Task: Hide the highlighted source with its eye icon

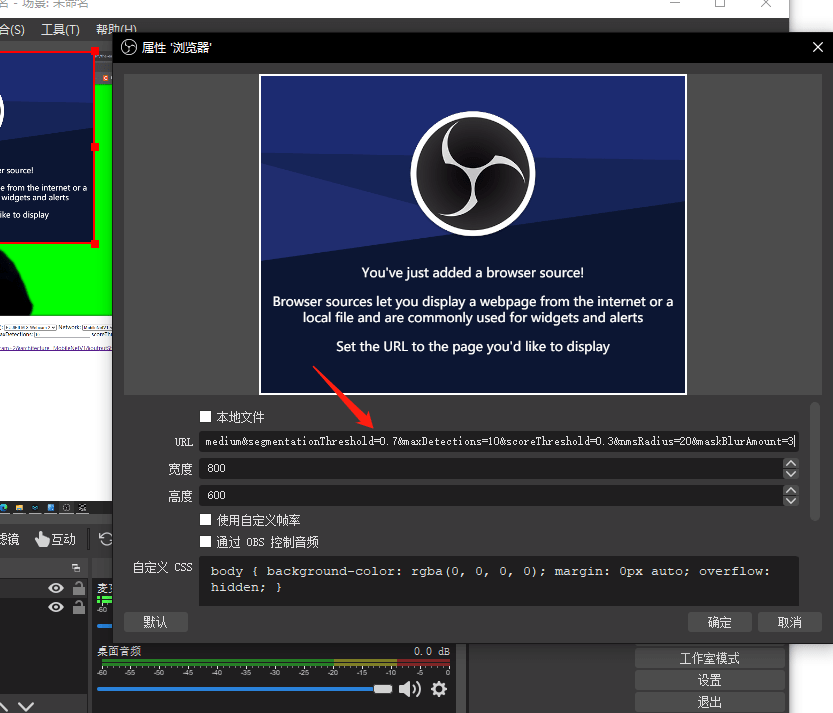Action: 56,588
